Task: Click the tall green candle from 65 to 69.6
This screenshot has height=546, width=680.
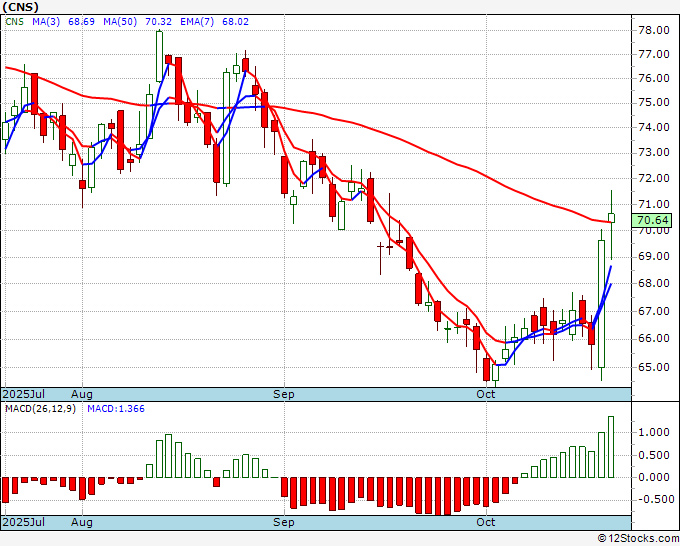Action: (602, 304)
